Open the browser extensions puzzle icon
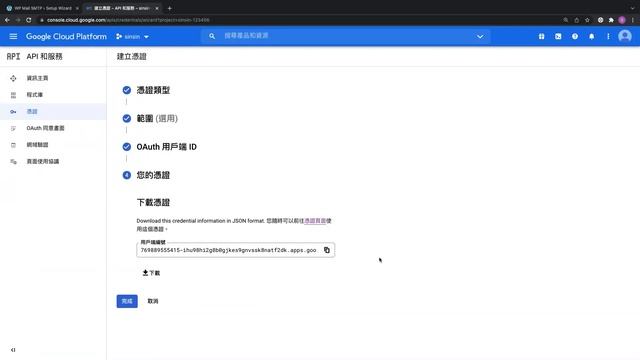The height and width of the screenshot is (360, 640). pos(611,20)
